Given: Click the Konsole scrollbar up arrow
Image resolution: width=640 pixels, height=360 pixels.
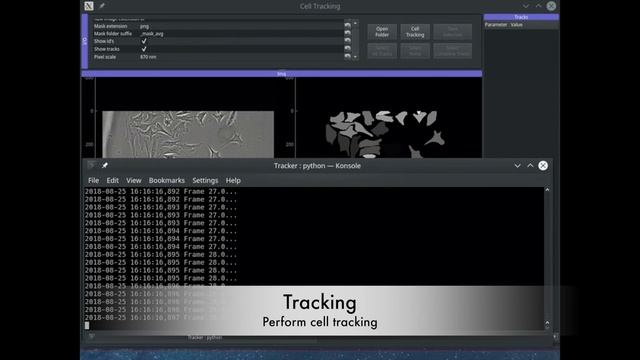Looking at the screenshot, I should [x=547, y=190].
